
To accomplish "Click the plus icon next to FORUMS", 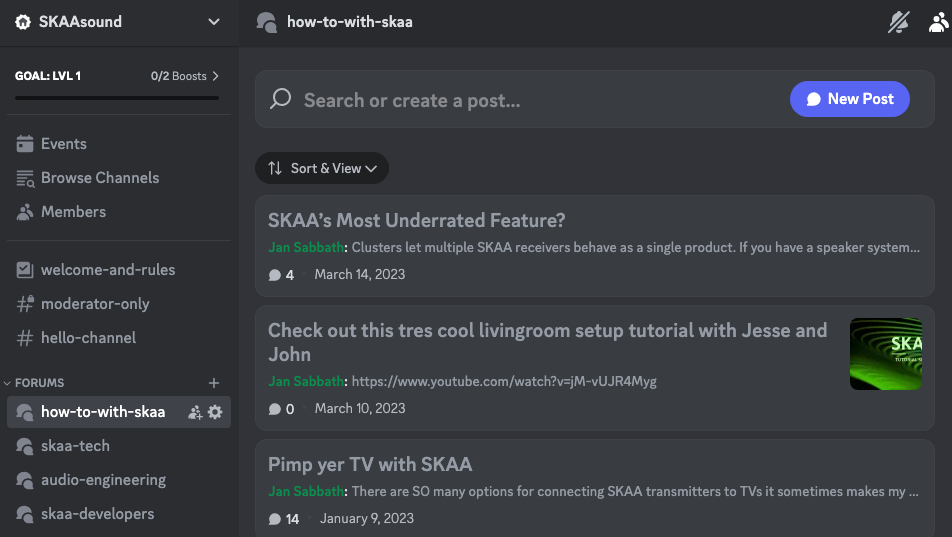I will (213, 383).
